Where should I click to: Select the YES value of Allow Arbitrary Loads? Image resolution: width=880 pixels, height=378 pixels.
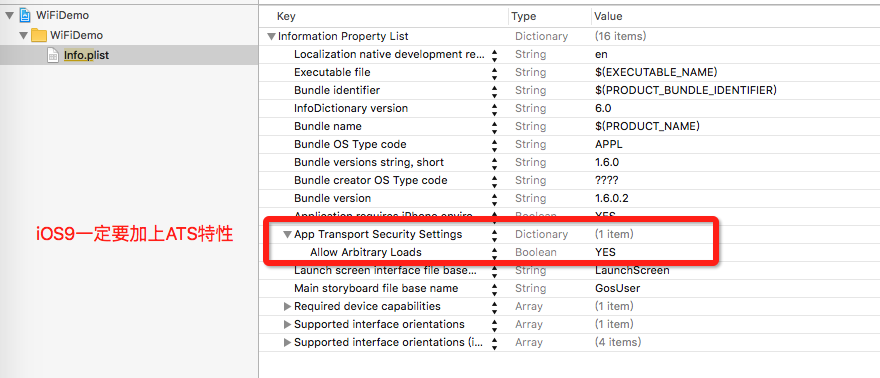[605, 252]
